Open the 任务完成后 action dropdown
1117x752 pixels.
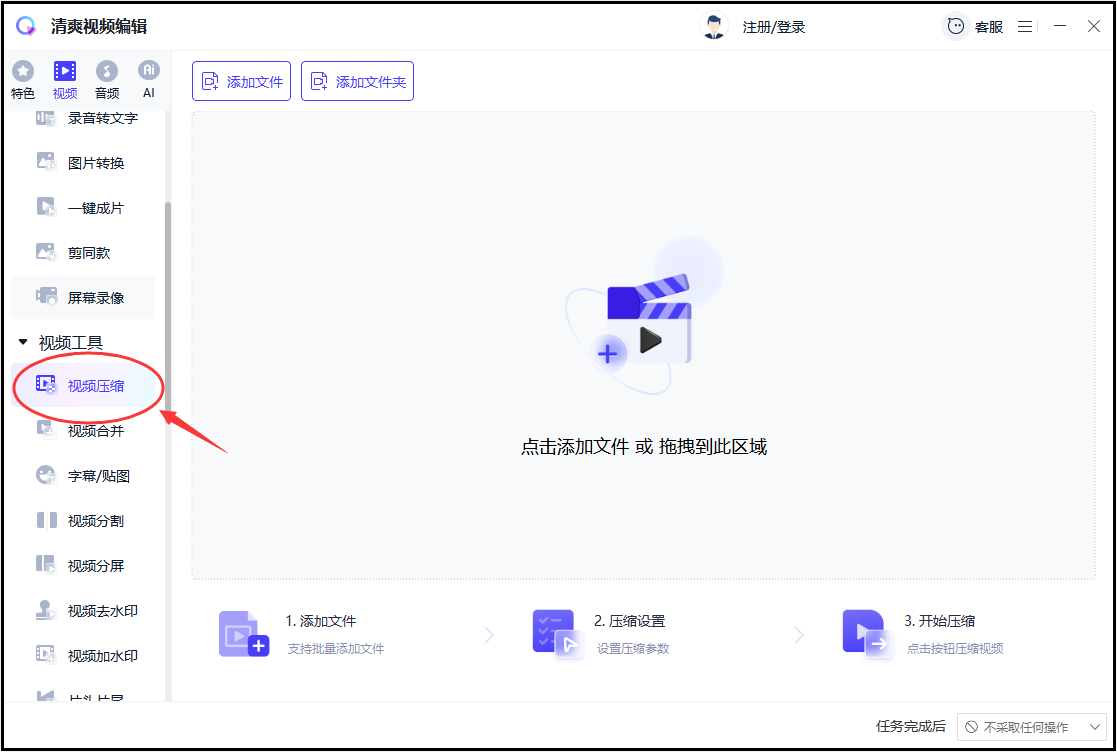click(x=1032, y=727)
